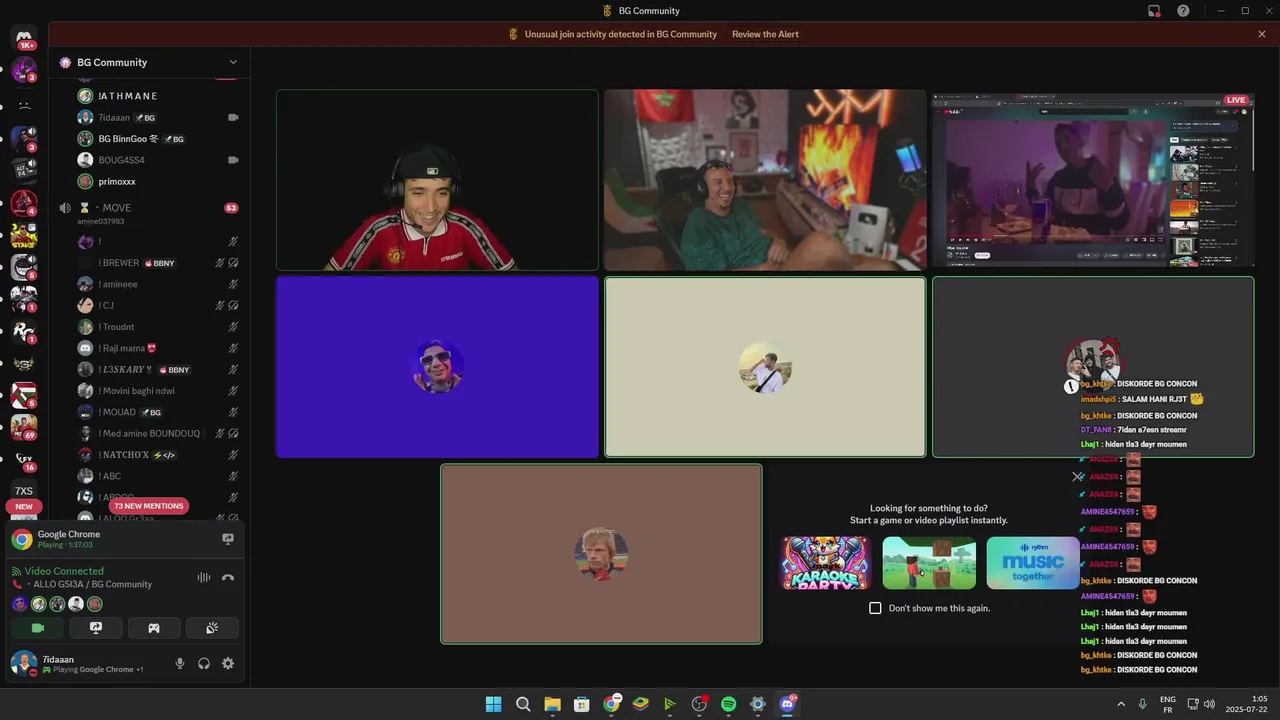Open Windows Start menu

coord(493,704)
